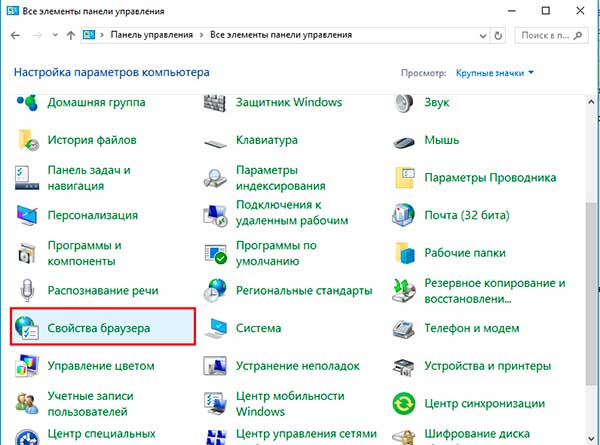Screen dimensions: 600x445
Task: Click the Телефон и модем icon
Action: [x=403, y=329]
